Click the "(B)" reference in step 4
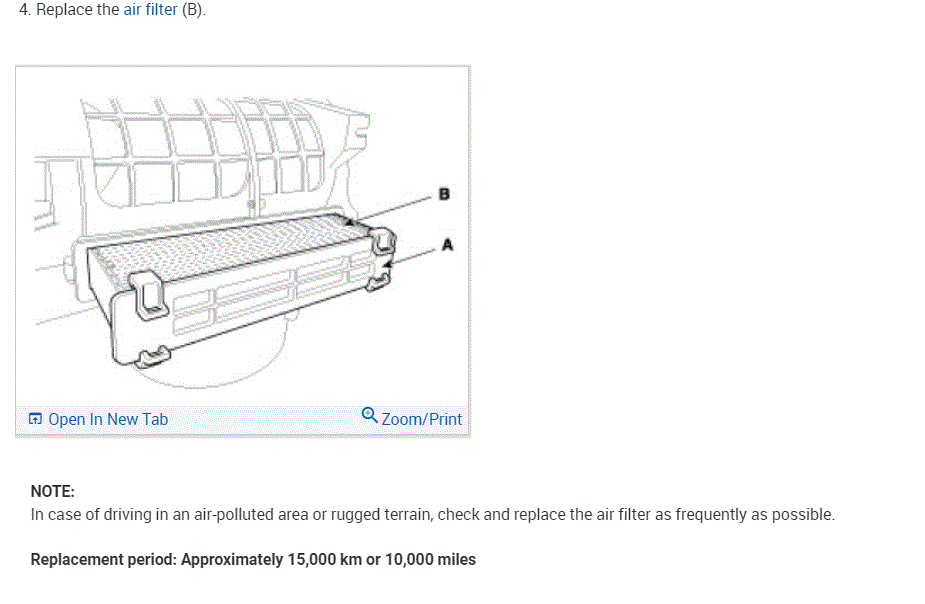This screenshot has height=604, width=925. (x=193, y=10)
